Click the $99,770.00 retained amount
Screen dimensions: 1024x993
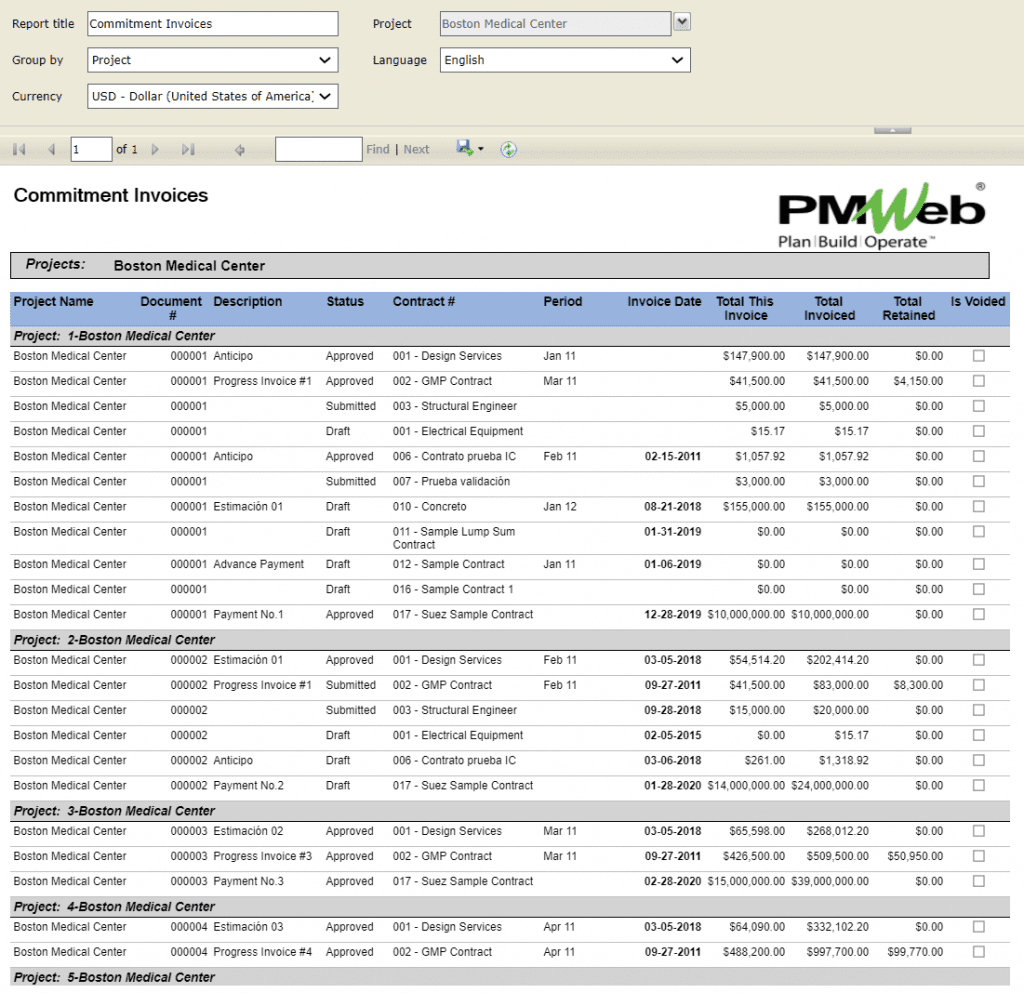[915, 952]
